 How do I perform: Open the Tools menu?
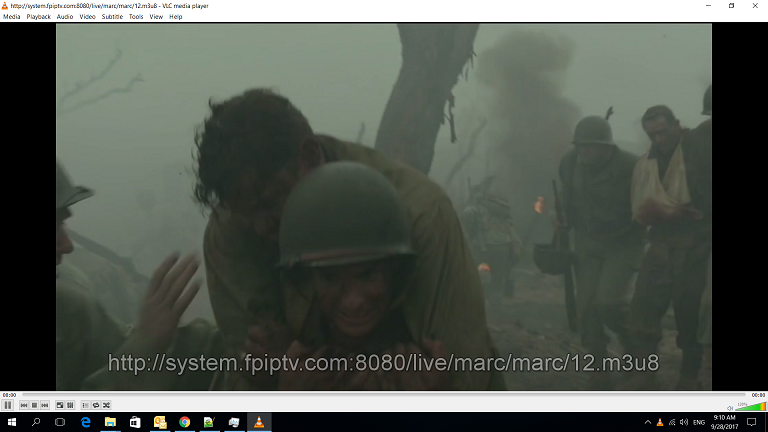pos(136,17)
